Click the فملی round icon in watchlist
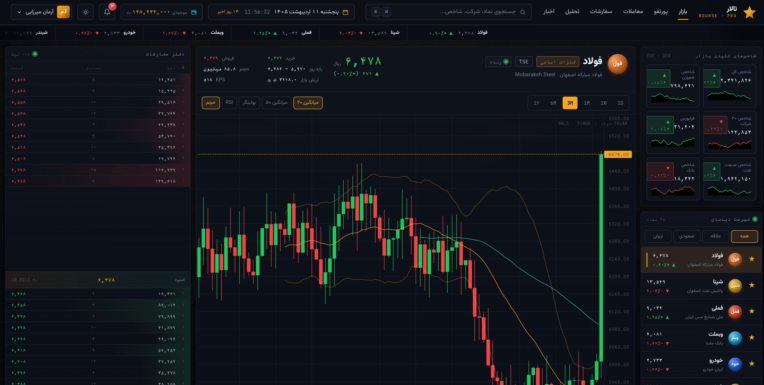This screenshot has height=385, width=764. (735, 312)
